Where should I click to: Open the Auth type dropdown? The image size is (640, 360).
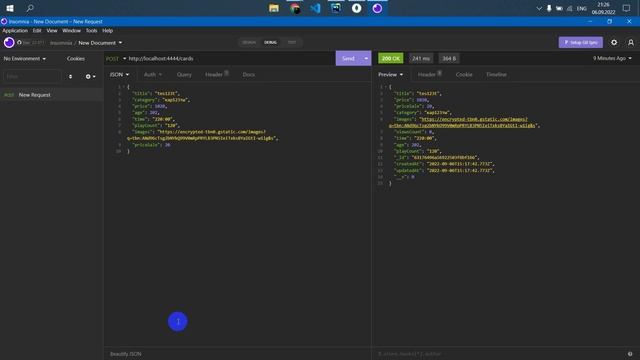coord(153,75)
